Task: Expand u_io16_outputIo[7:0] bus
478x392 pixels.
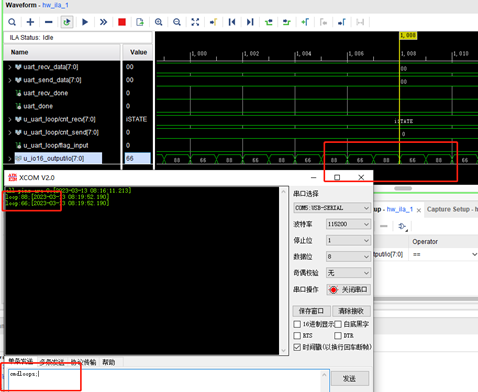Action: coord(10,159)
